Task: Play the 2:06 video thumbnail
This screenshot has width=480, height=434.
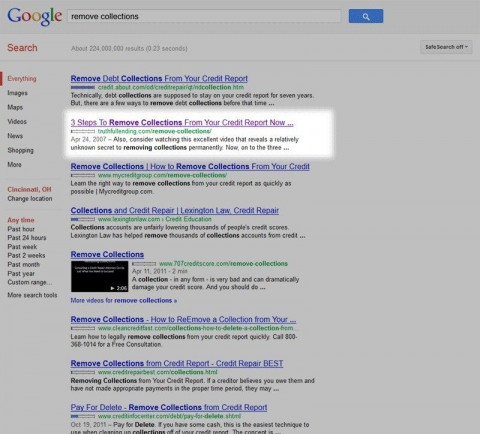Action: point(99,276)
